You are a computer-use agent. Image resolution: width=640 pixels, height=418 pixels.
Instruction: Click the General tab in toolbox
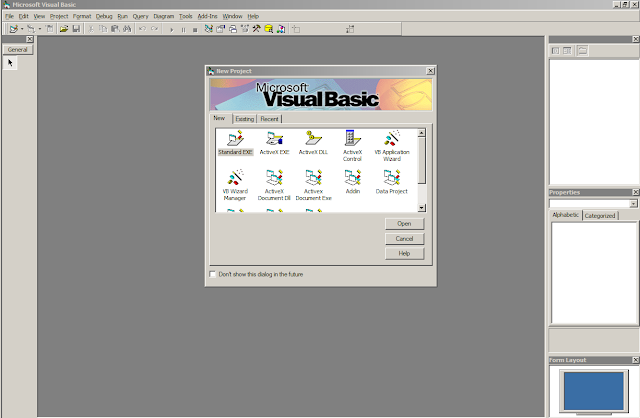(x=18, y=49)
